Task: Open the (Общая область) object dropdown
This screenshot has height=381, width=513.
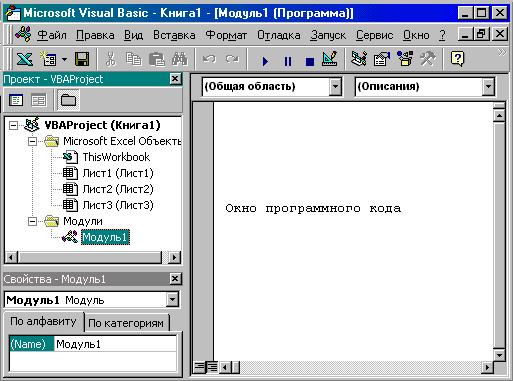Action: tap(335, 87)
